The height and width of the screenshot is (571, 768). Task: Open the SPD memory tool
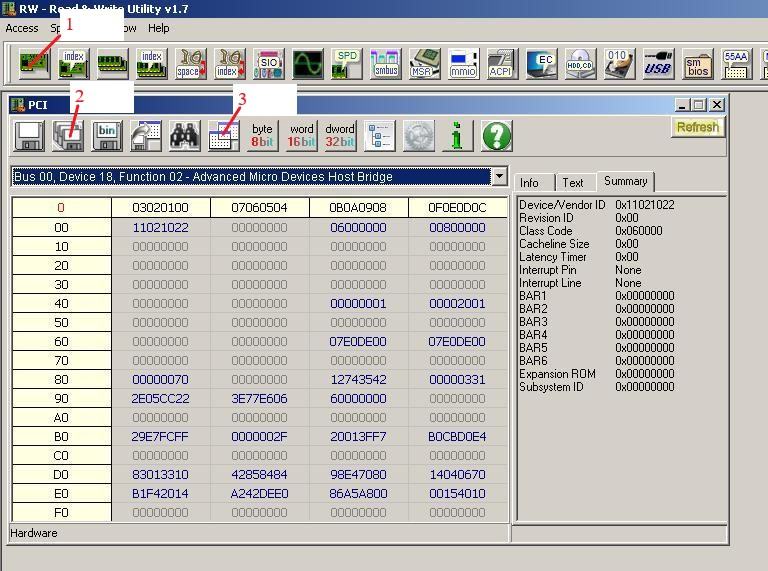[x=347, y=64]
